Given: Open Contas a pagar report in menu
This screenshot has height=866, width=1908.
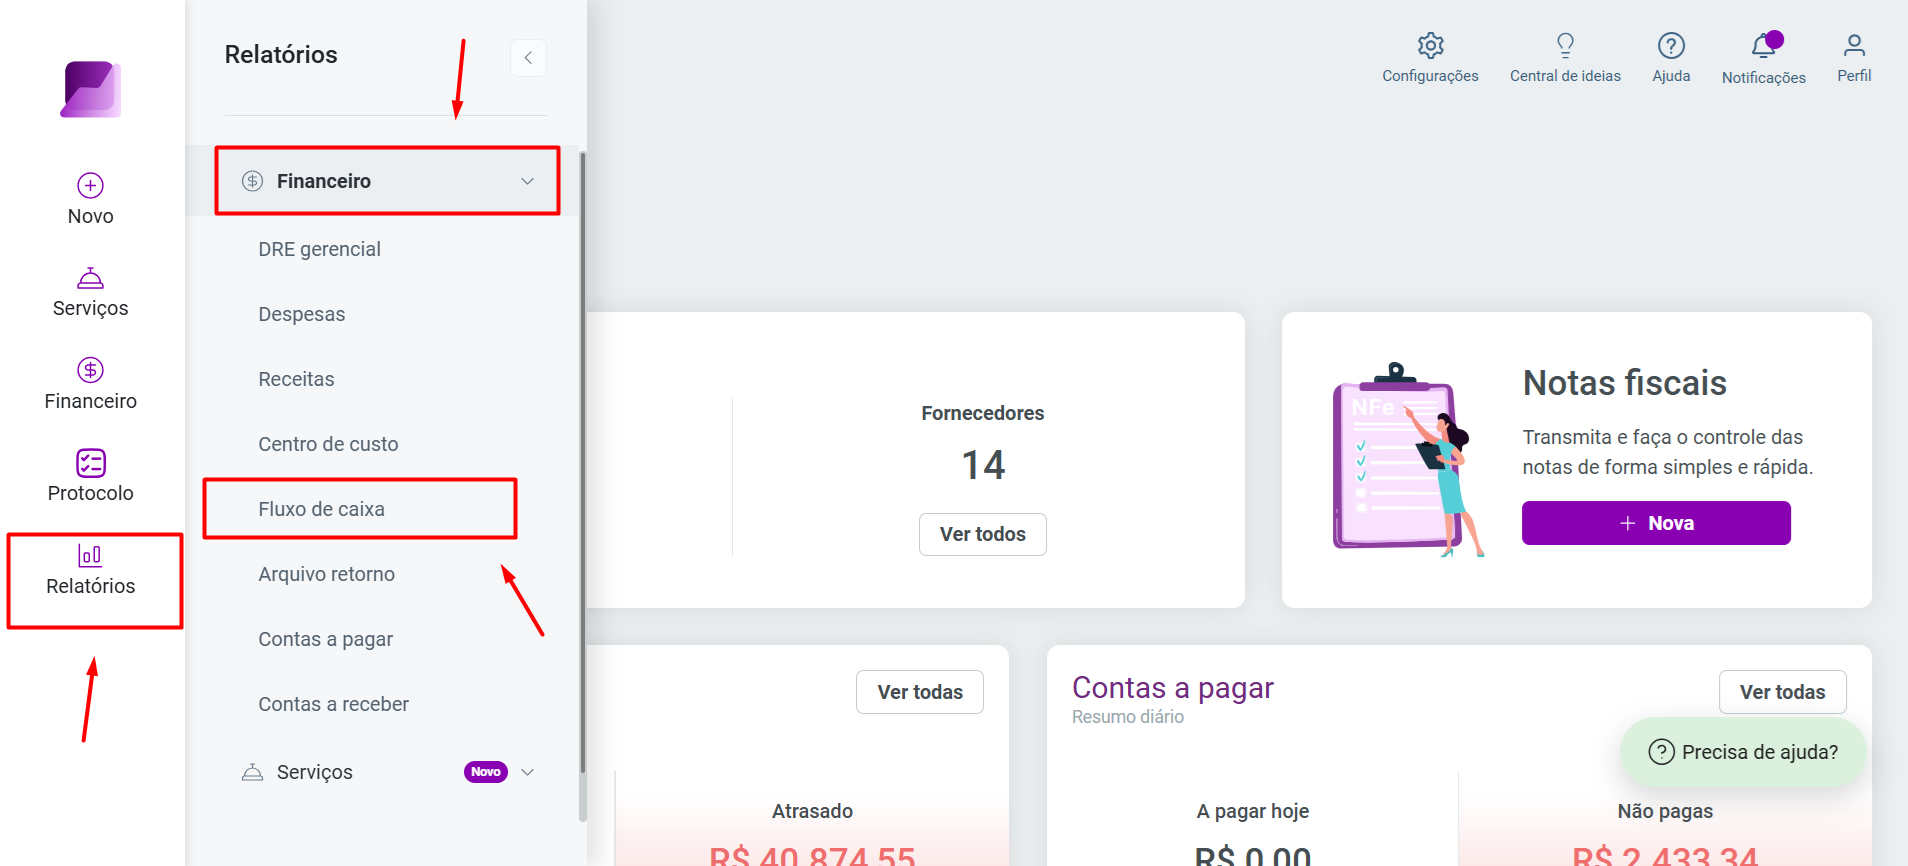Looking at the screenshot, I should (326, 639).
